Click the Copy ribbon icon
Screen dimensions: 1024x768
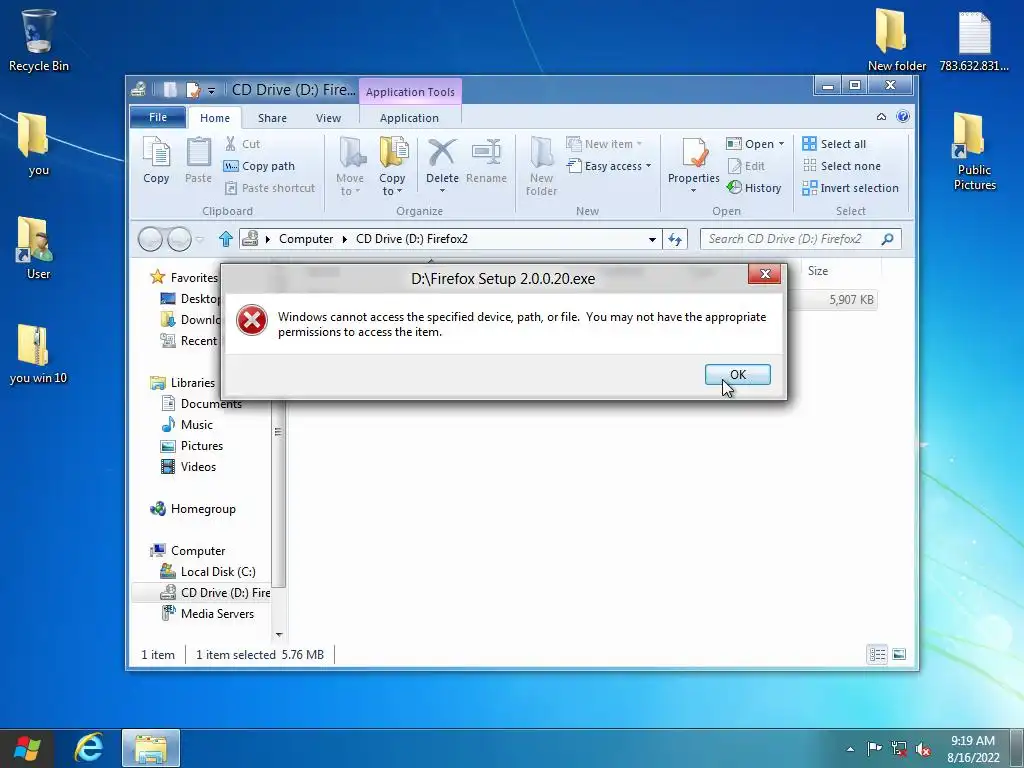(x=156, y=161)
